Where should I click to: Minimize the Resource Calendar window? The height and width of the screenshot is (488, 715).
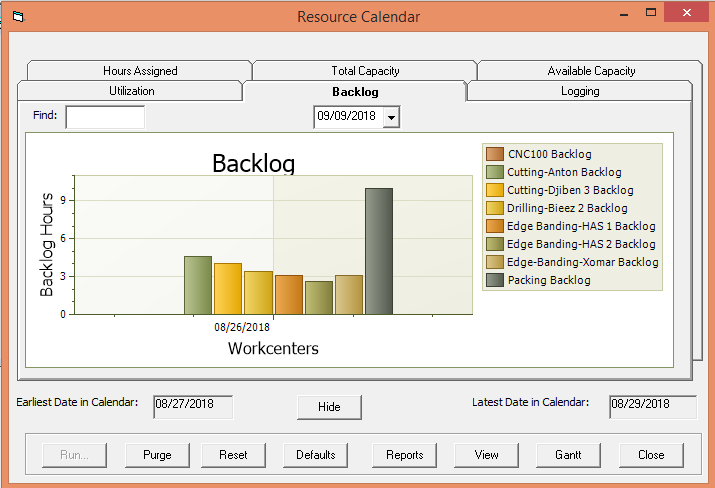coord(624,14)
